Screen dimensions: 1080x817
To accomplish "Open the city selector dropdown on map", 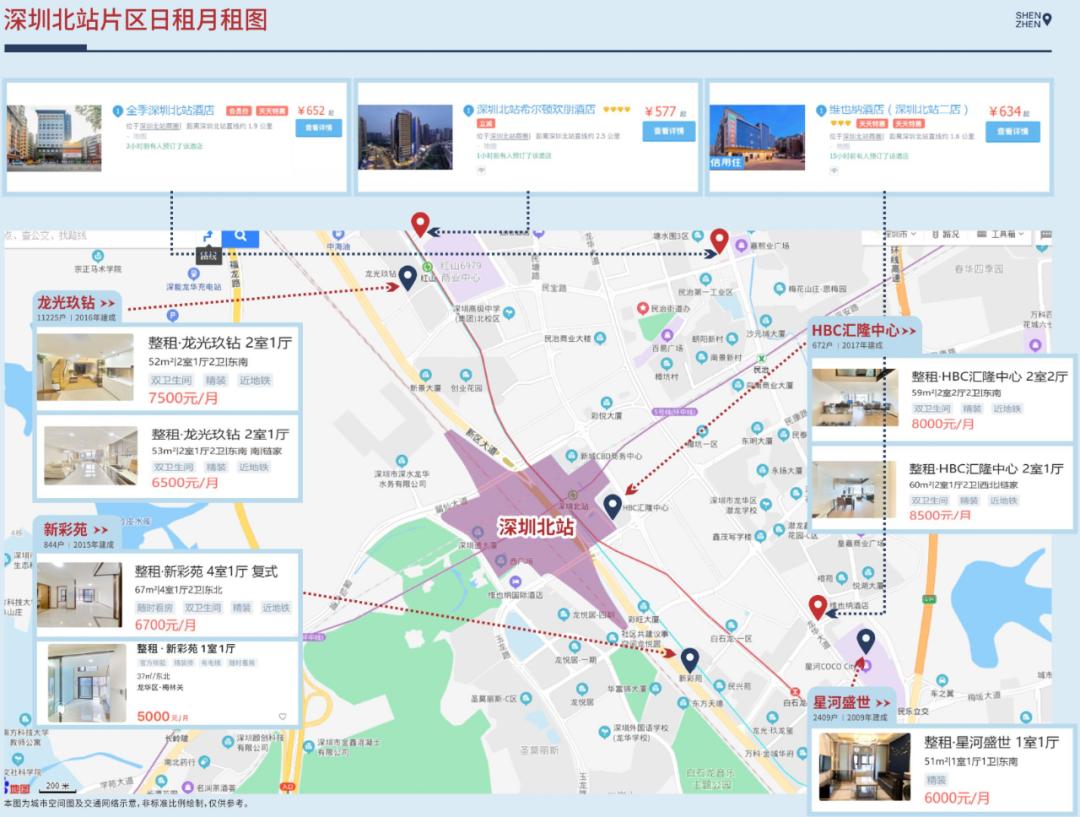I will (899, 234).
